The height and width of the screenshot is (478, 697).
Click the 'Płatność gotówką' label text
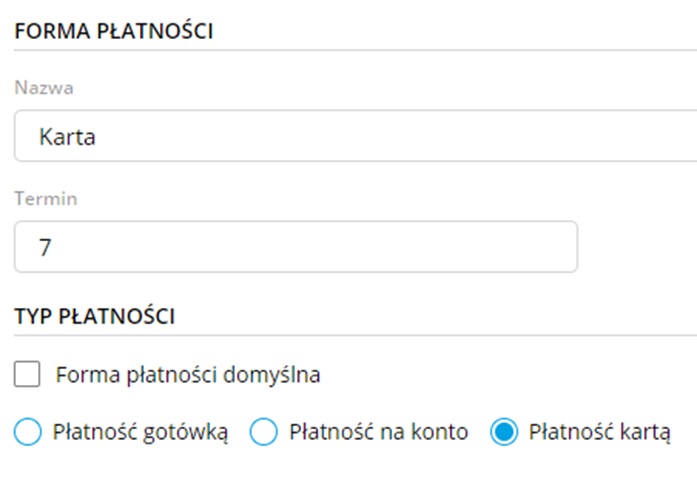coord(140,433)
